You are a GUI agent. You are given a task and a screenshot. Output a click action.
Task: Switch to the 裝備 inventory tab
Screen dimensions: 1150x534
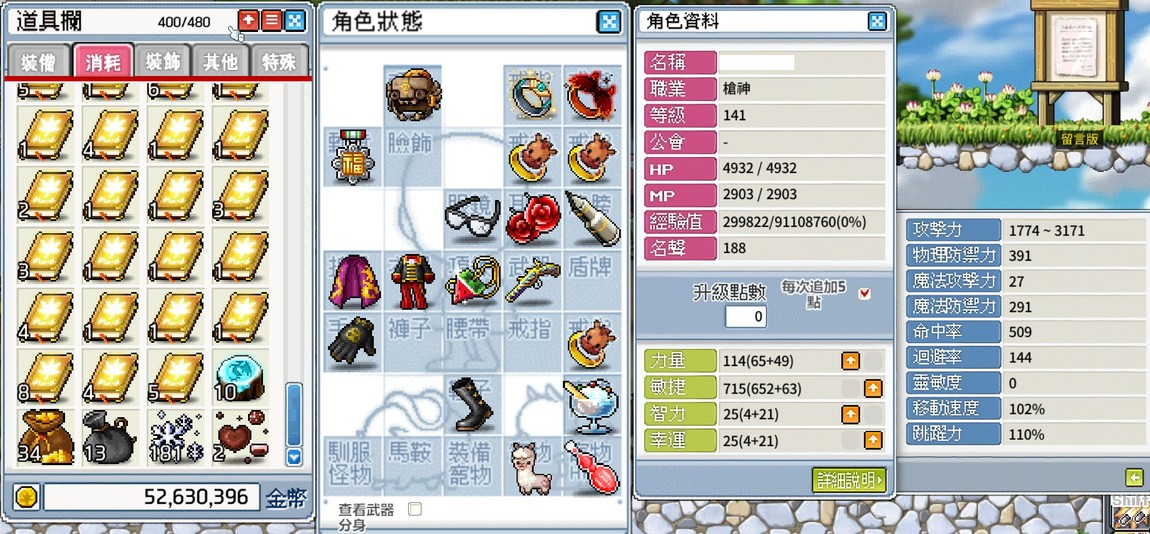click(x=40, y=61)
